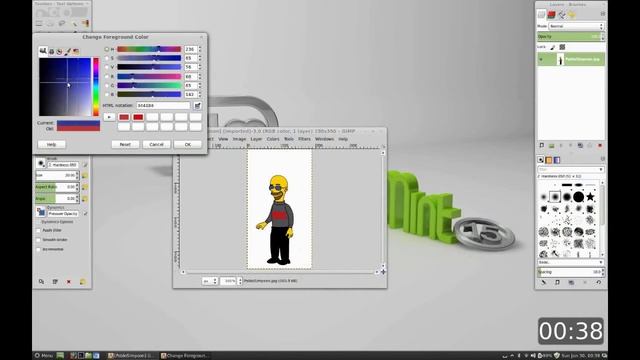Switch to the CMYK printer selector tab
This screenshot has width=640, height=360.
pyautogui.click(x=51, y=51)
